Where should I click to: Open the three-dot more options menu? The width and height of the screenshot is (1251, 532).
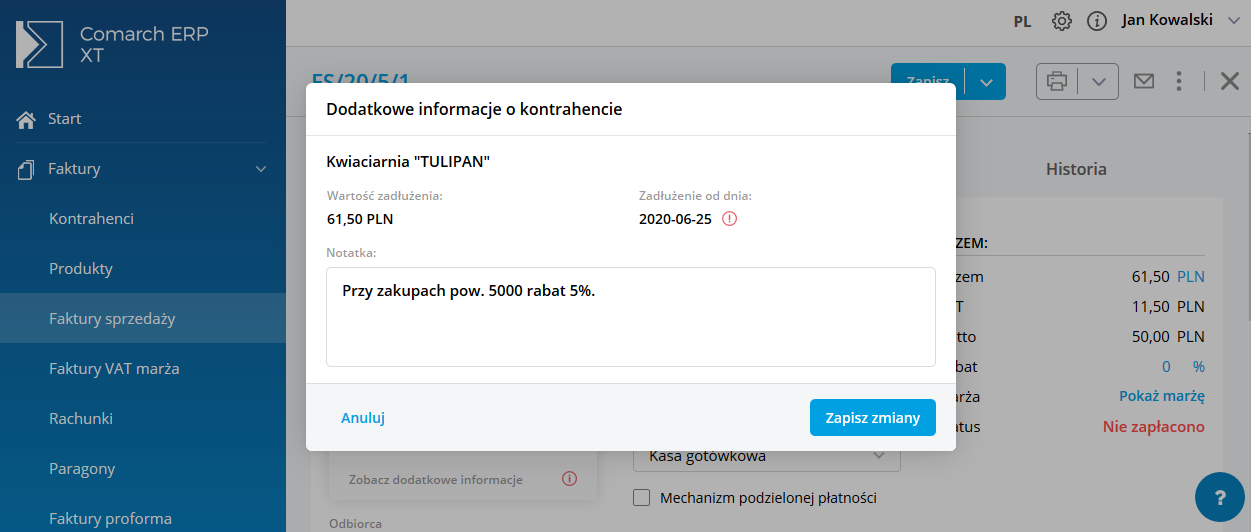click(1180, 82)
